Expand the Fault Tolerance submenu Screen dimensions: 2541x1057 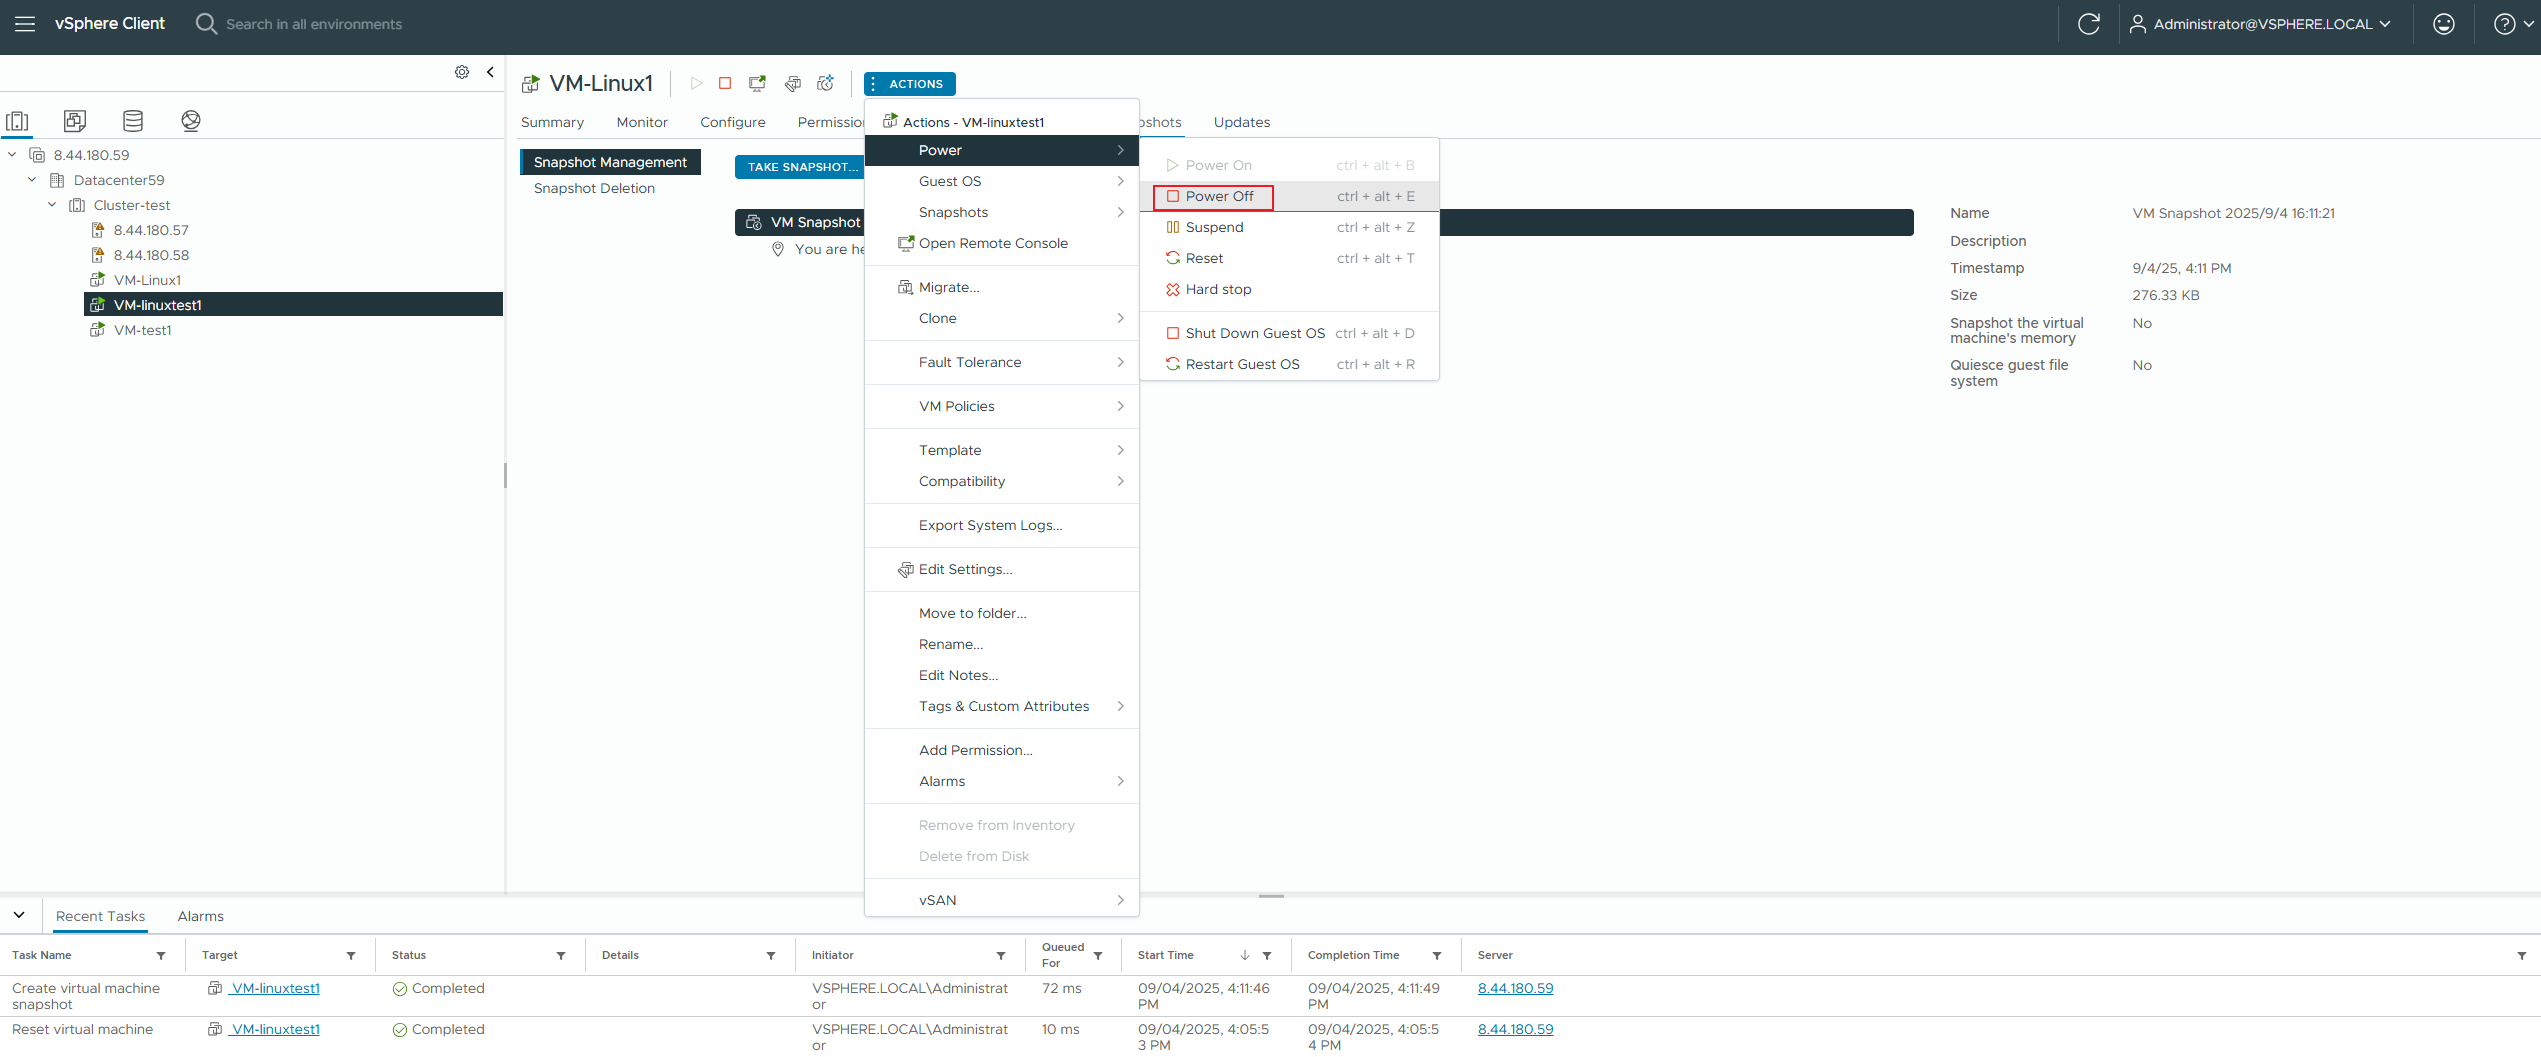pos(1002,362)
